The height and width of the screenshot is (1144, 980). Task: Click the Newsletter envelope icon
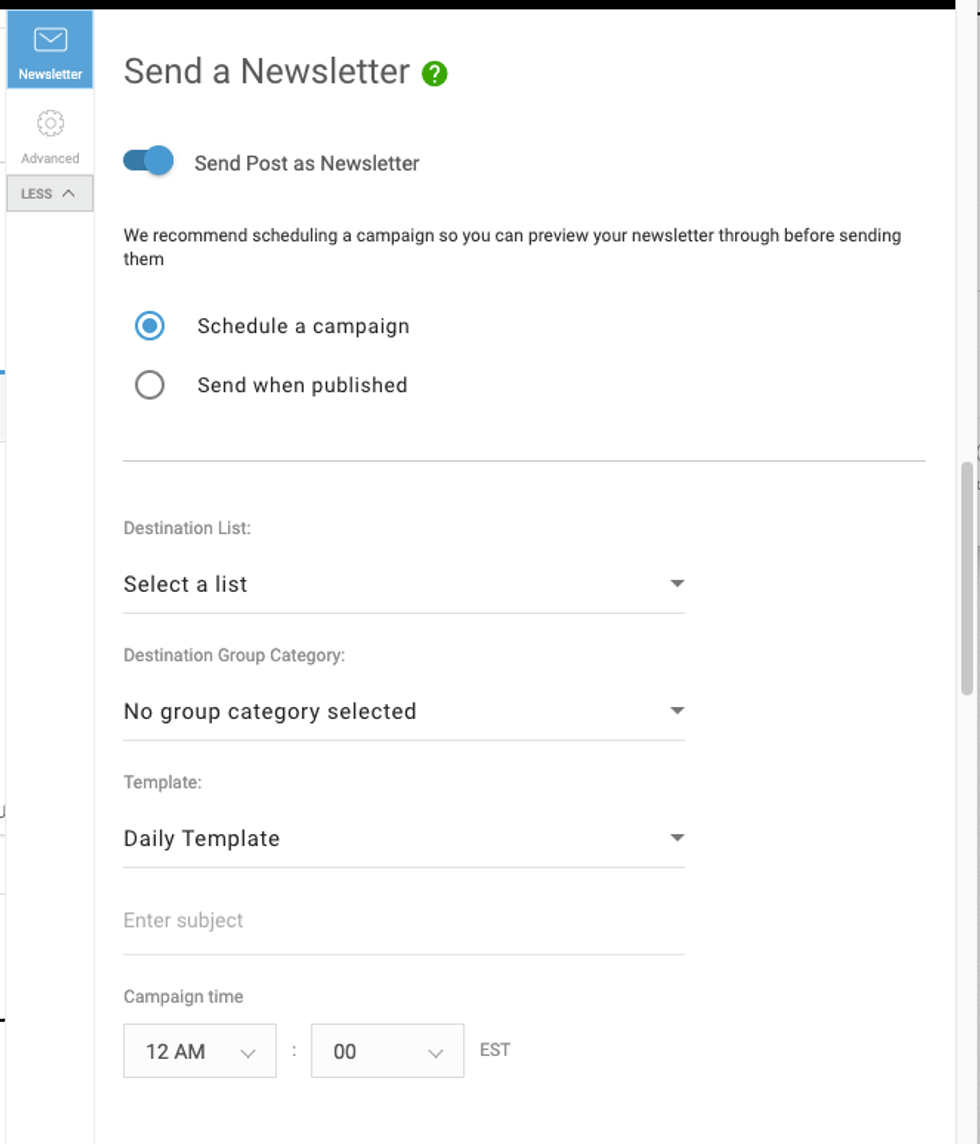tap(50, 40)
